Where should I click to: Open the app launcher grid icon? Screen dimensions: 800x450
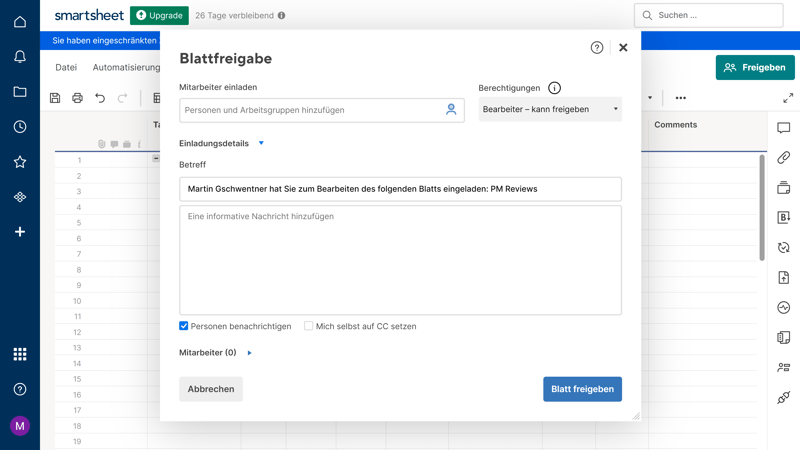(x=19, y=354)
